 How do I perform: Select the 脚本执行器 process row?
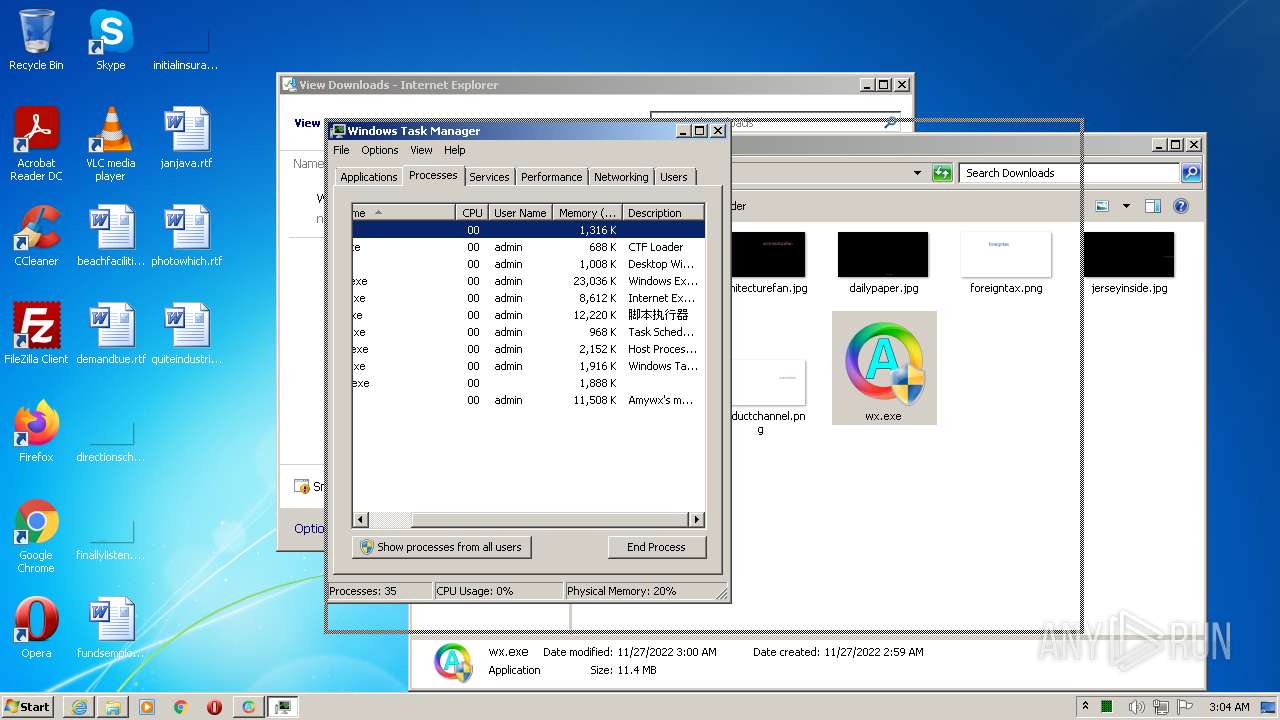click(528, 315)
